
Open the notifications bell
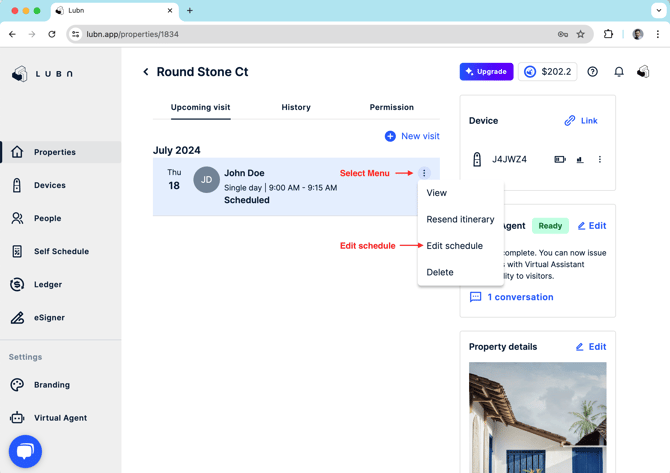pyautogui.click(x=619, y=72)
